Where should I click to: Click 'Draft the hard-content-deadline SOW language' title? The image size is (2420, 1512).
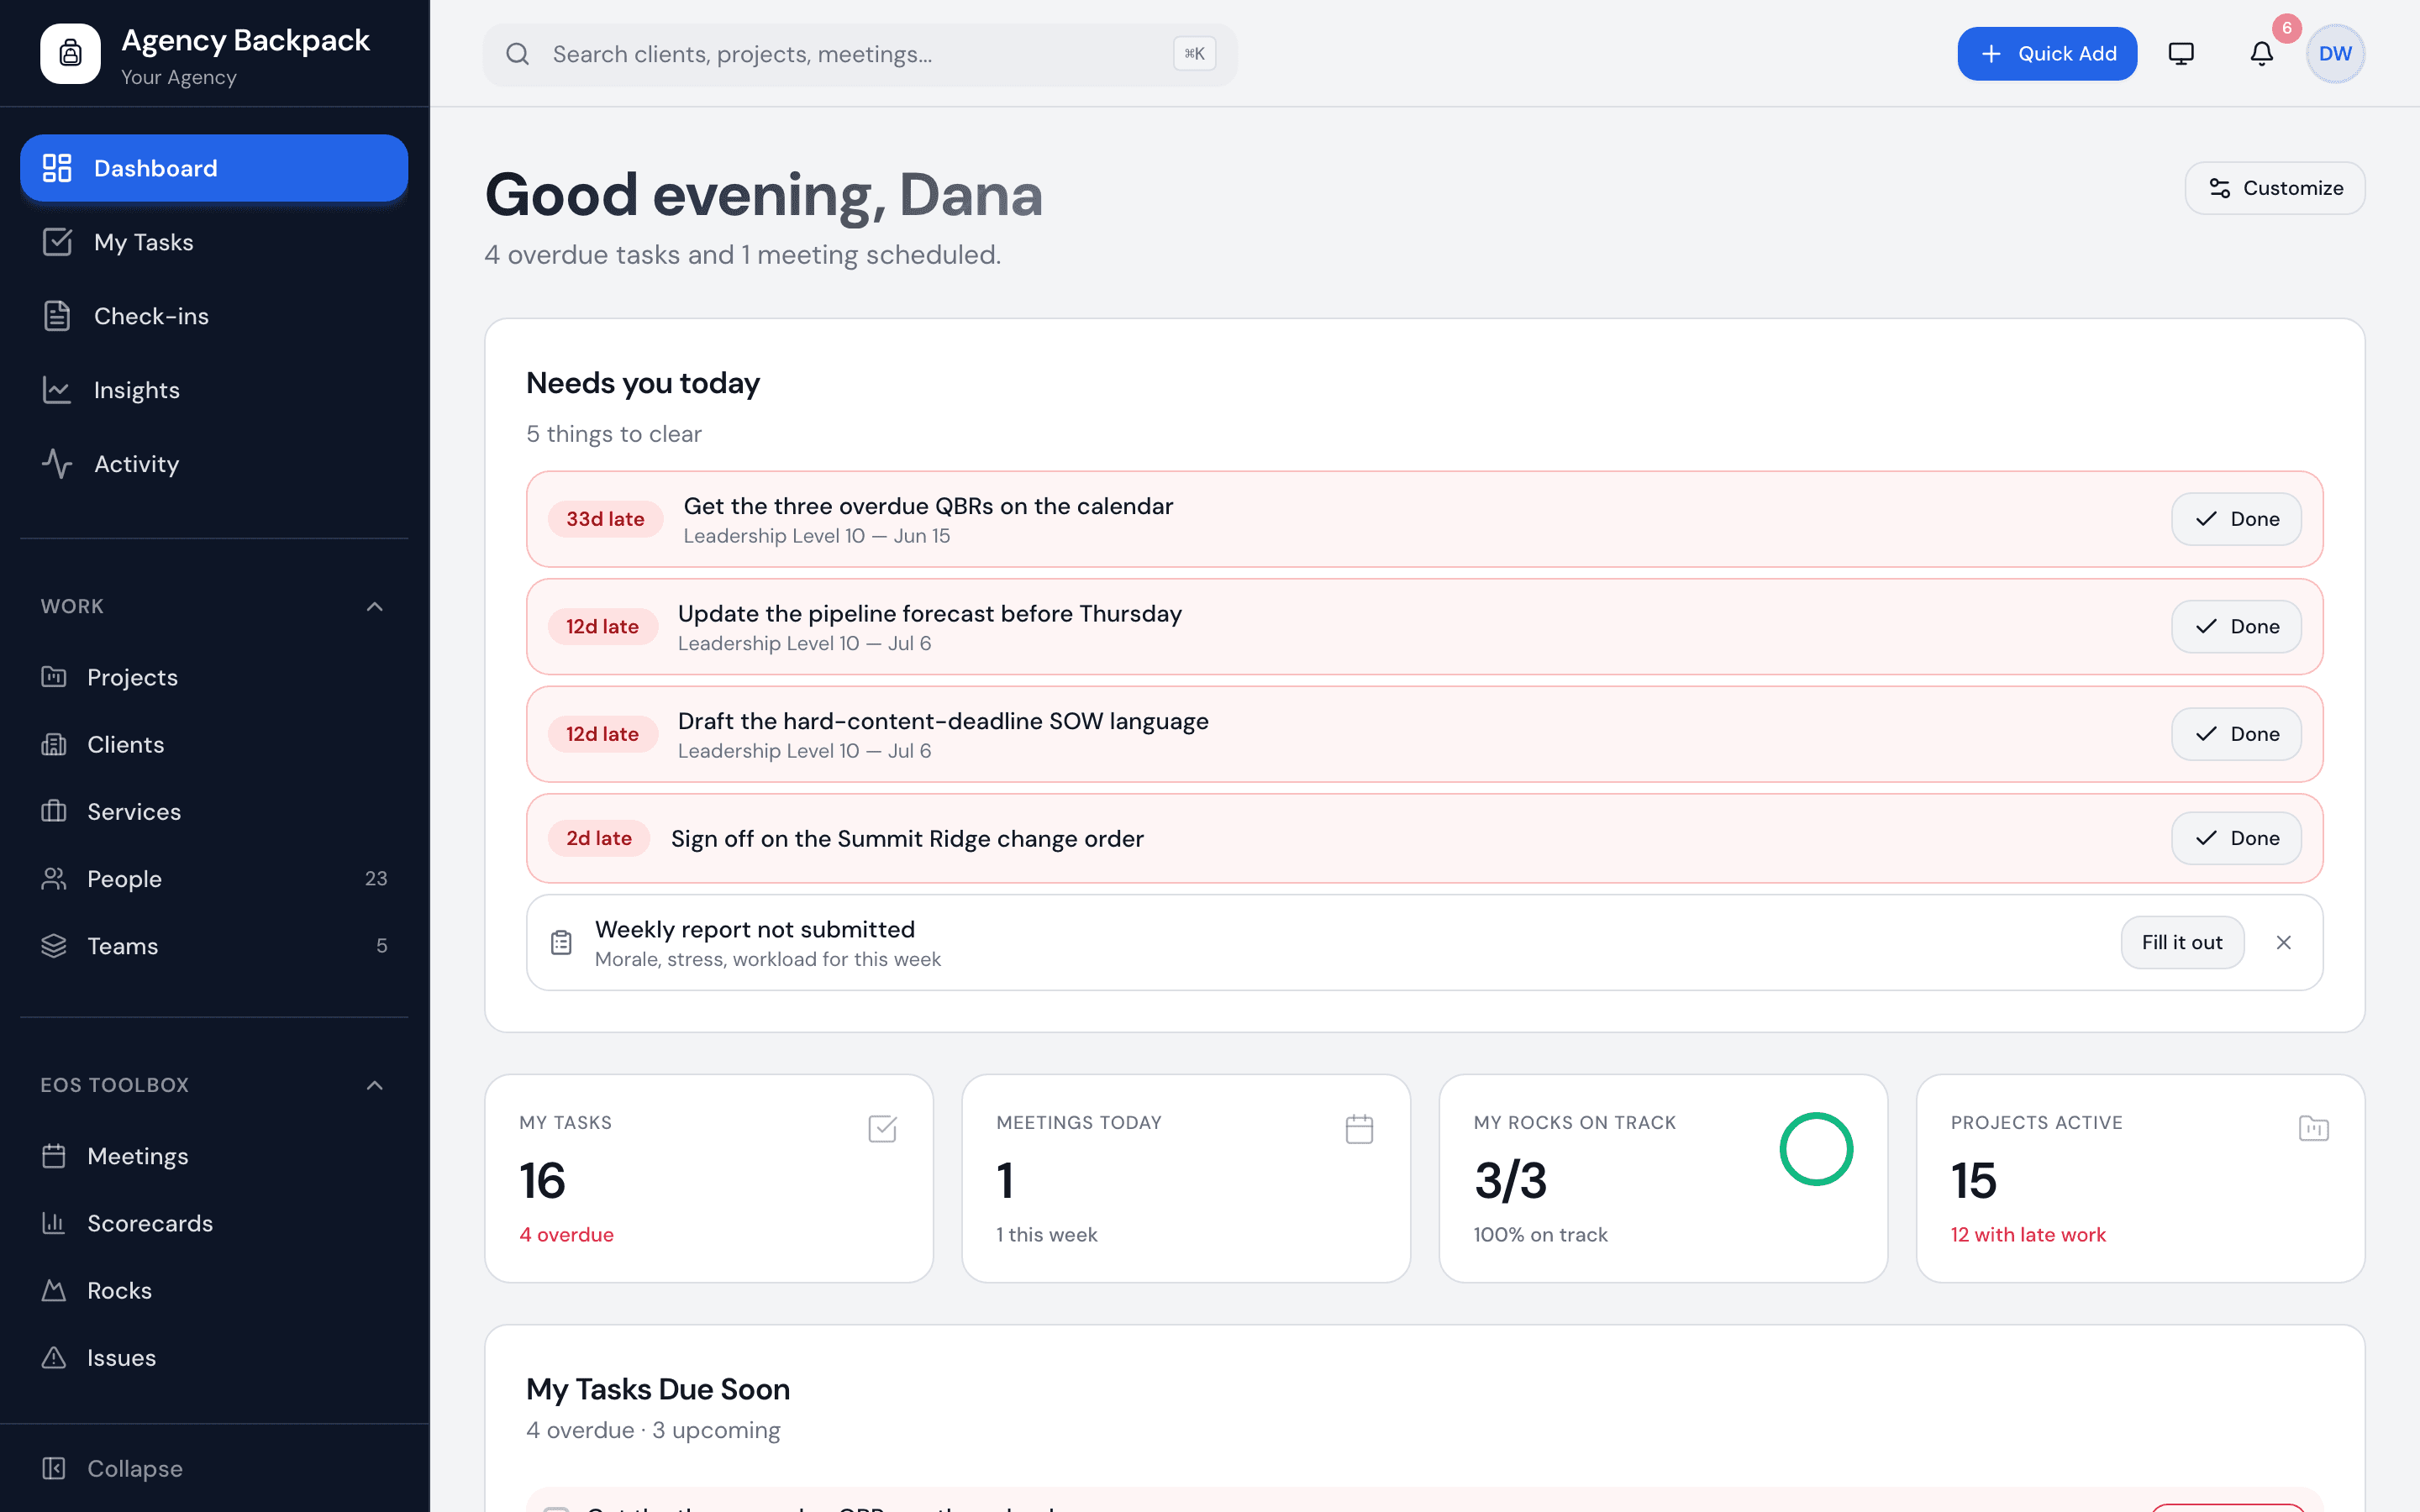point(943,721)
